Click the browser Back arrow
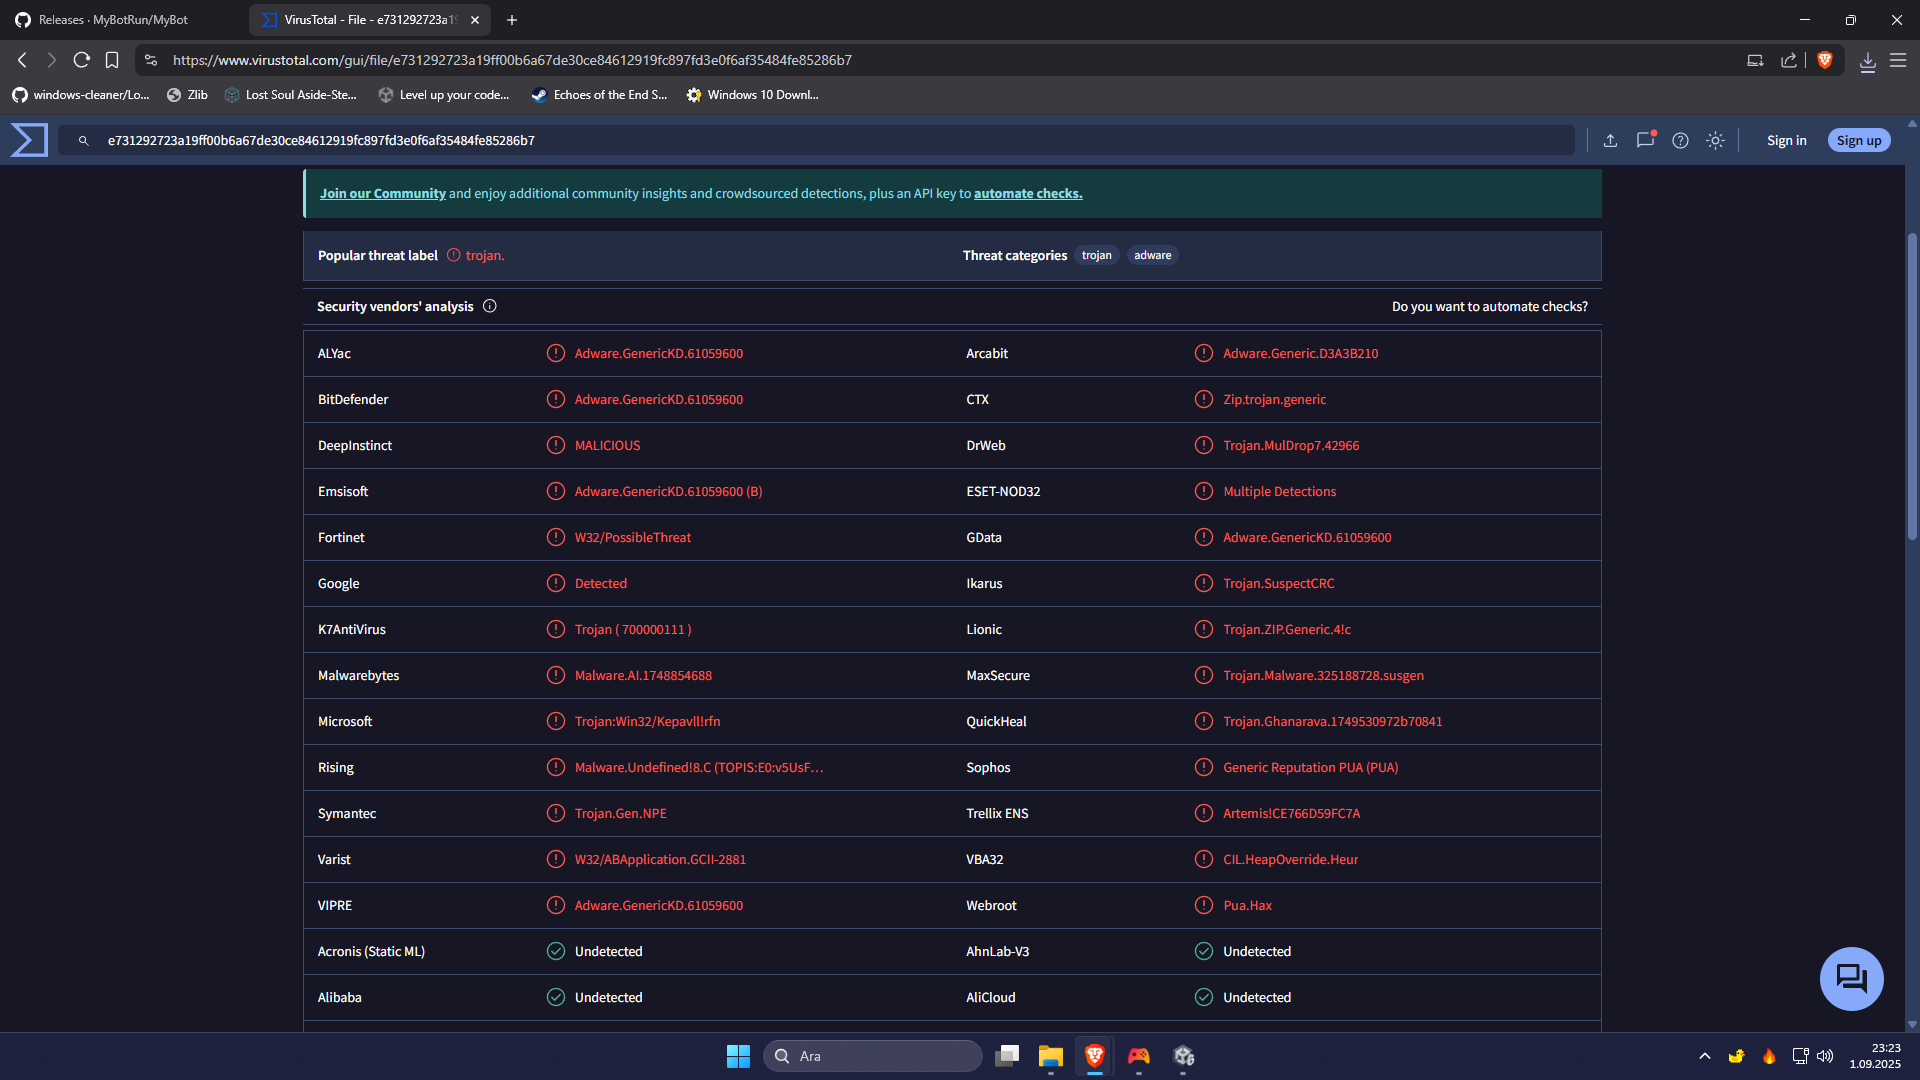This screenshot has width=1920, height=1080. click(22, 60)
